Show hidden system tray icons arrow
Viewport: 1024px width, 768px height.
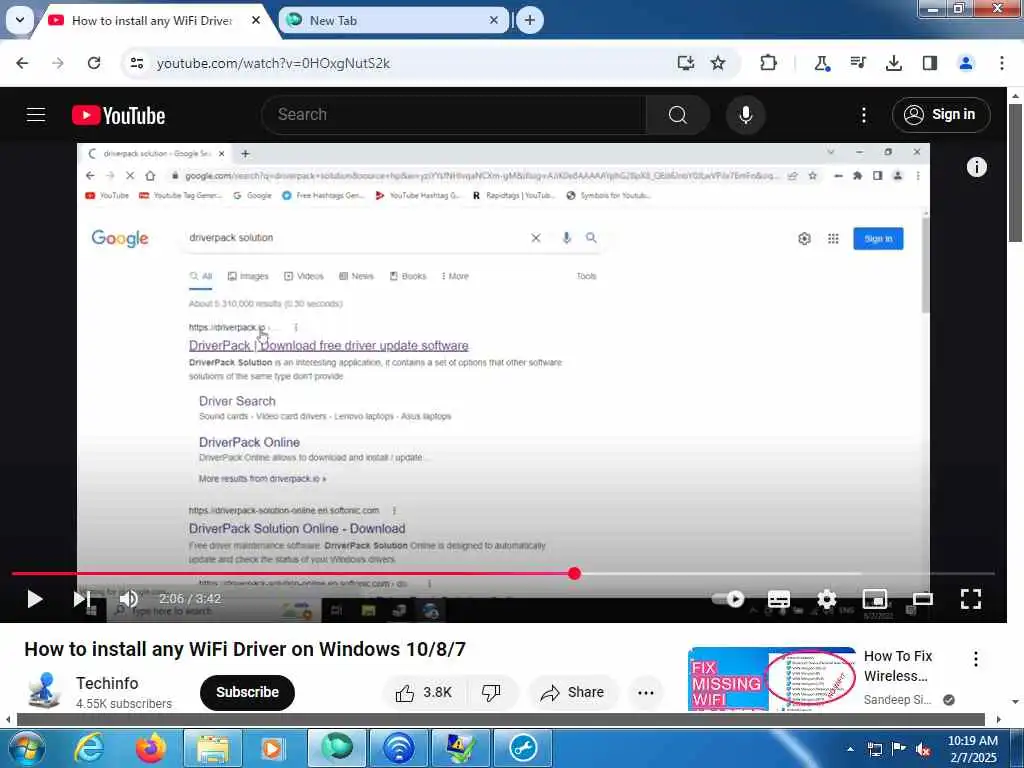point(850,749)
